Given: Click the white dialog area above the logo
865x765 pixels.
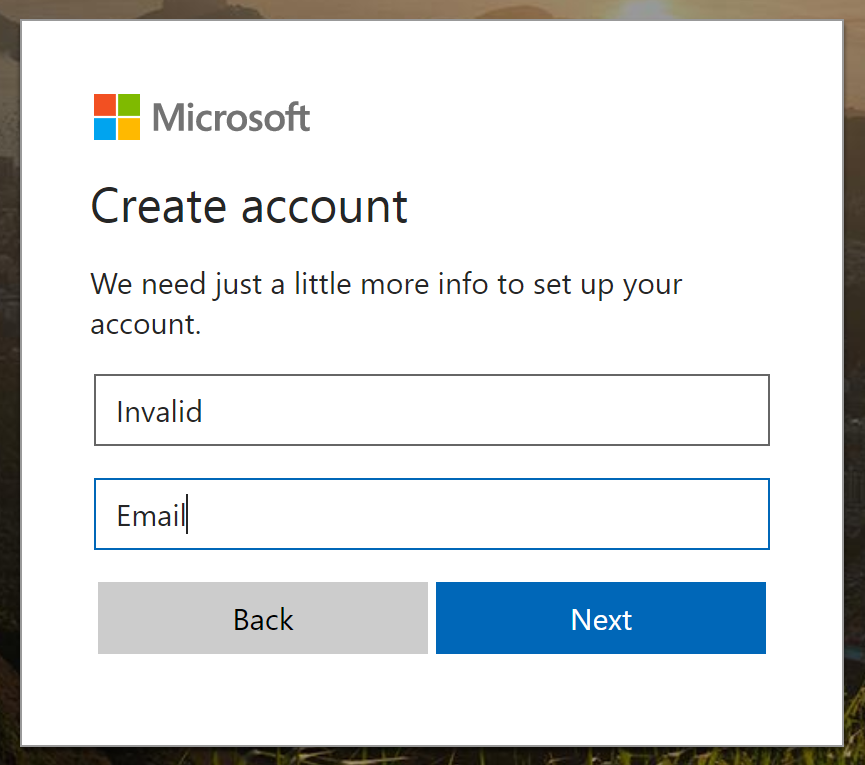Looking at the screenshot, I should (x=432, y=55).
